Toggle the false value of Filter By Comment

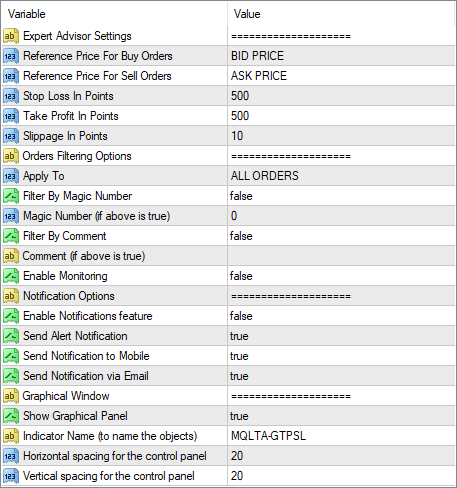tap(341, 236)
